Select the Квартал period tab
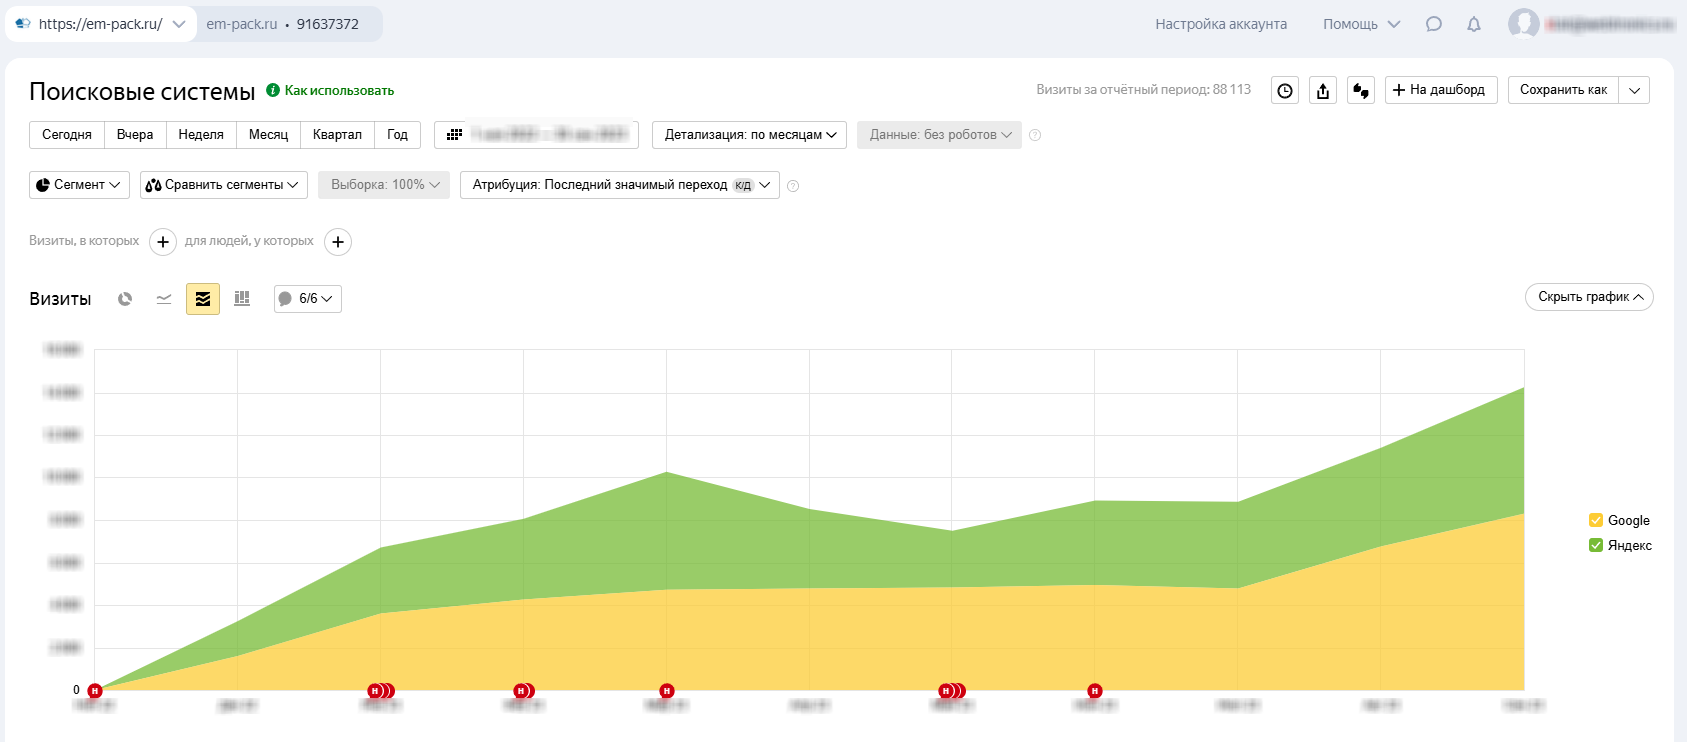This screenshot has width=1687, height=742. click(x=337, y=135)
